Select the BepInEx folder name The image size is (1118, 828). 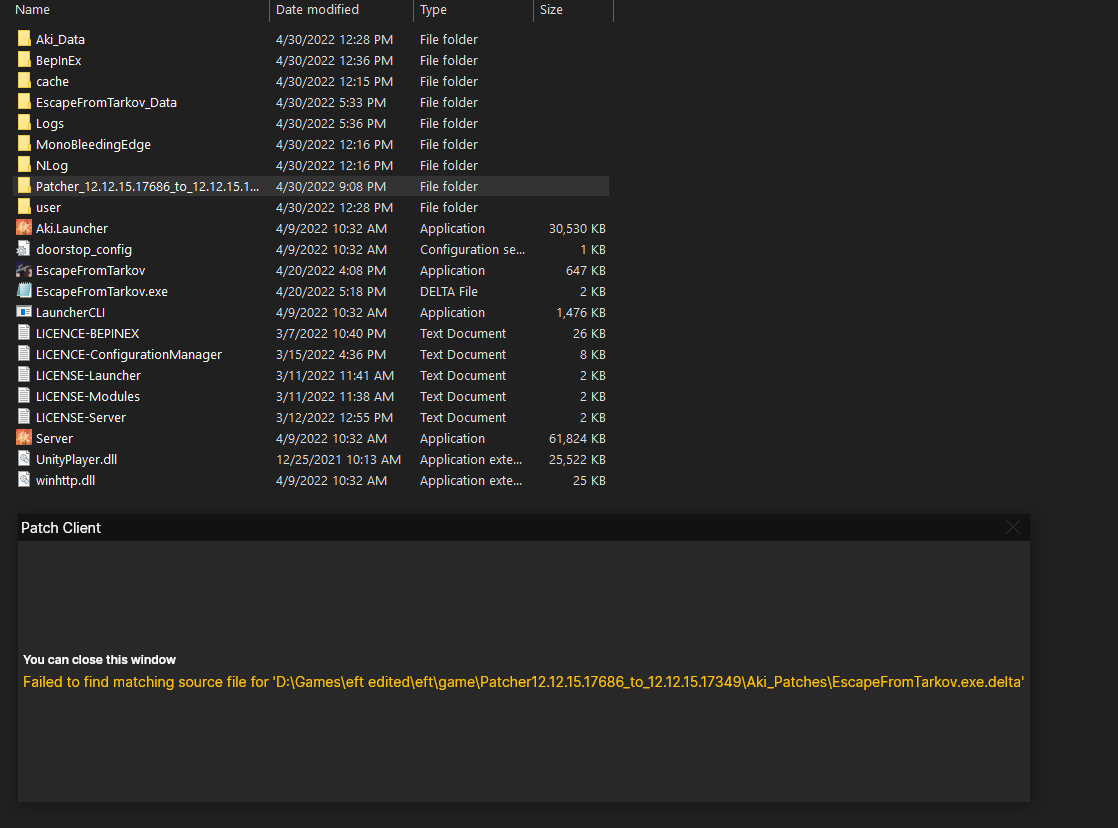point(58,61)
